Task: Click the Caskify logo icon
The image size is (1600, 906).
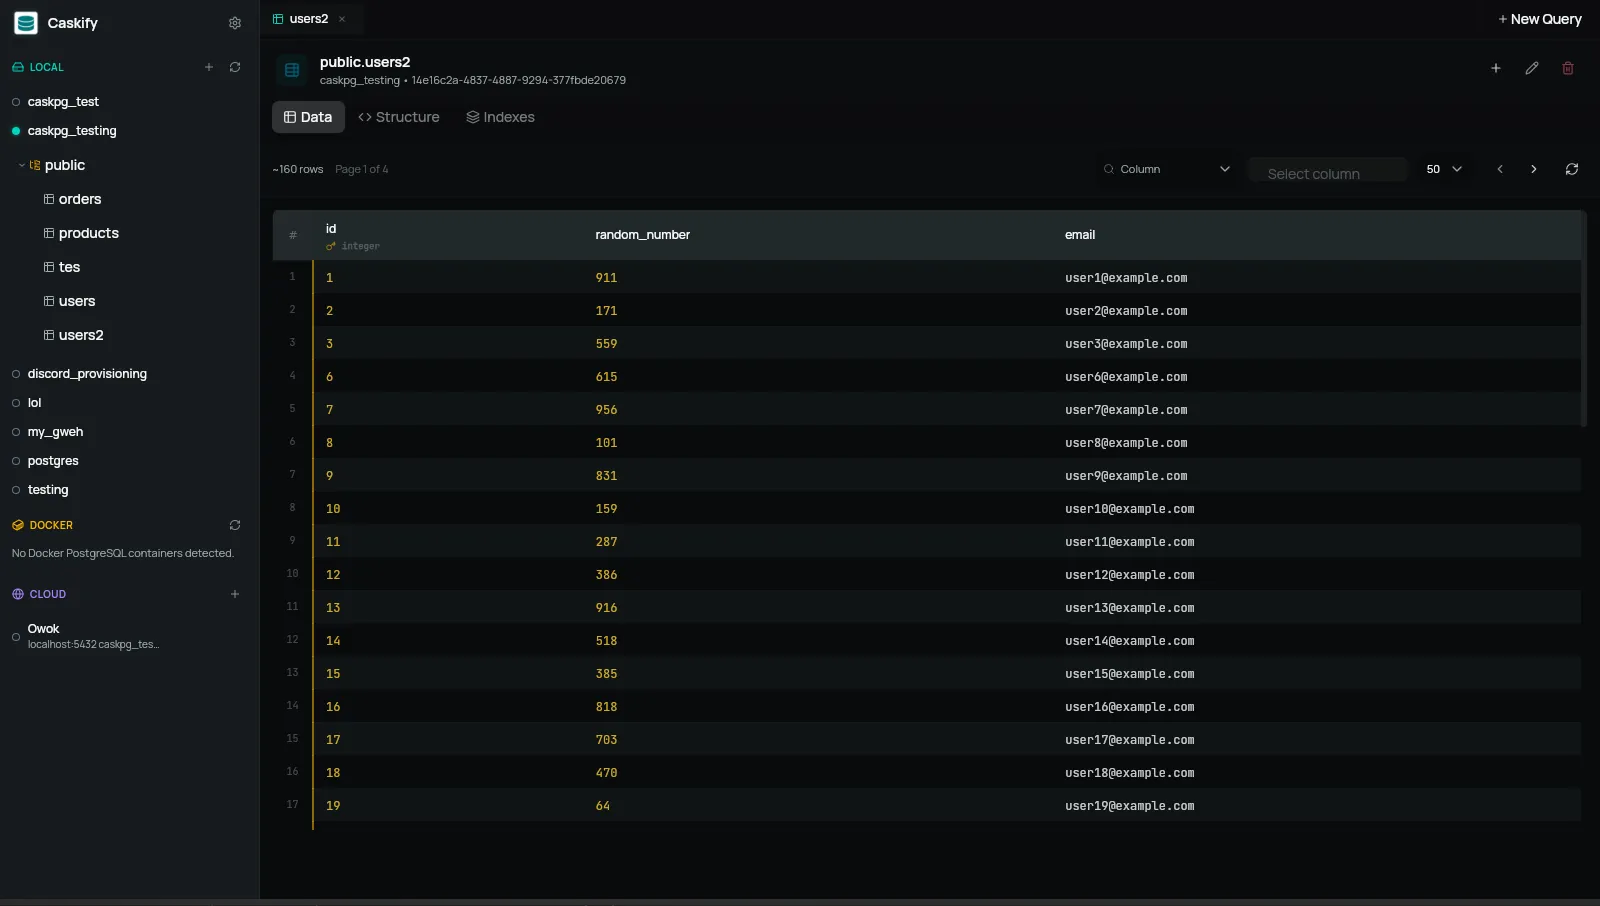Action: [26, 23]
